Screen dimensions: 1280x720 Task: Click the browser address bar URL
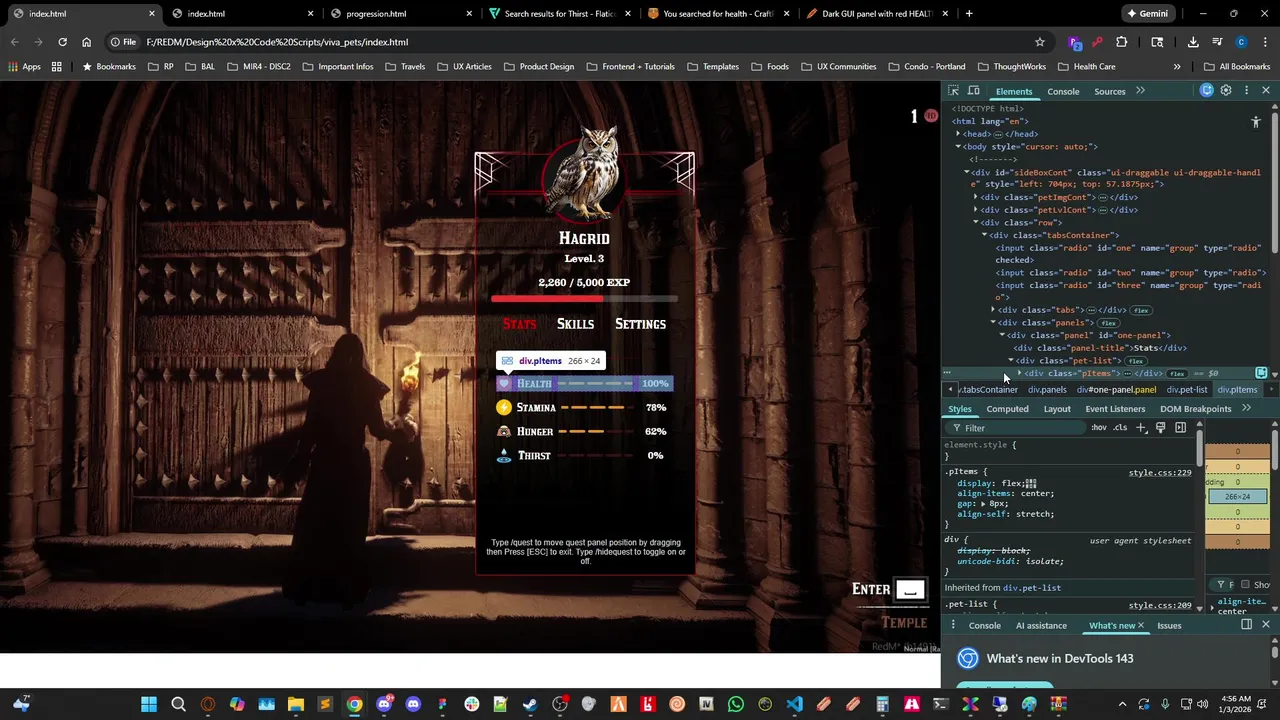pos(277,42)
